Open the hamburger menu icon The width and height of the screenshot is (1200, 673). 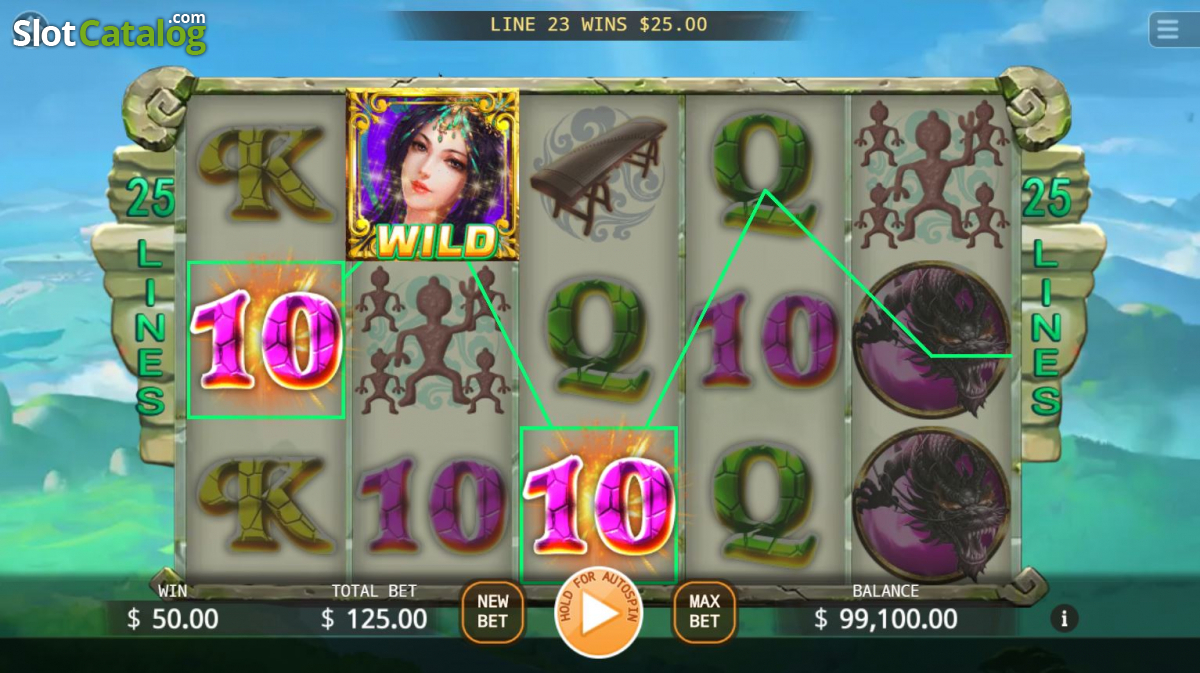(1167, 30)
